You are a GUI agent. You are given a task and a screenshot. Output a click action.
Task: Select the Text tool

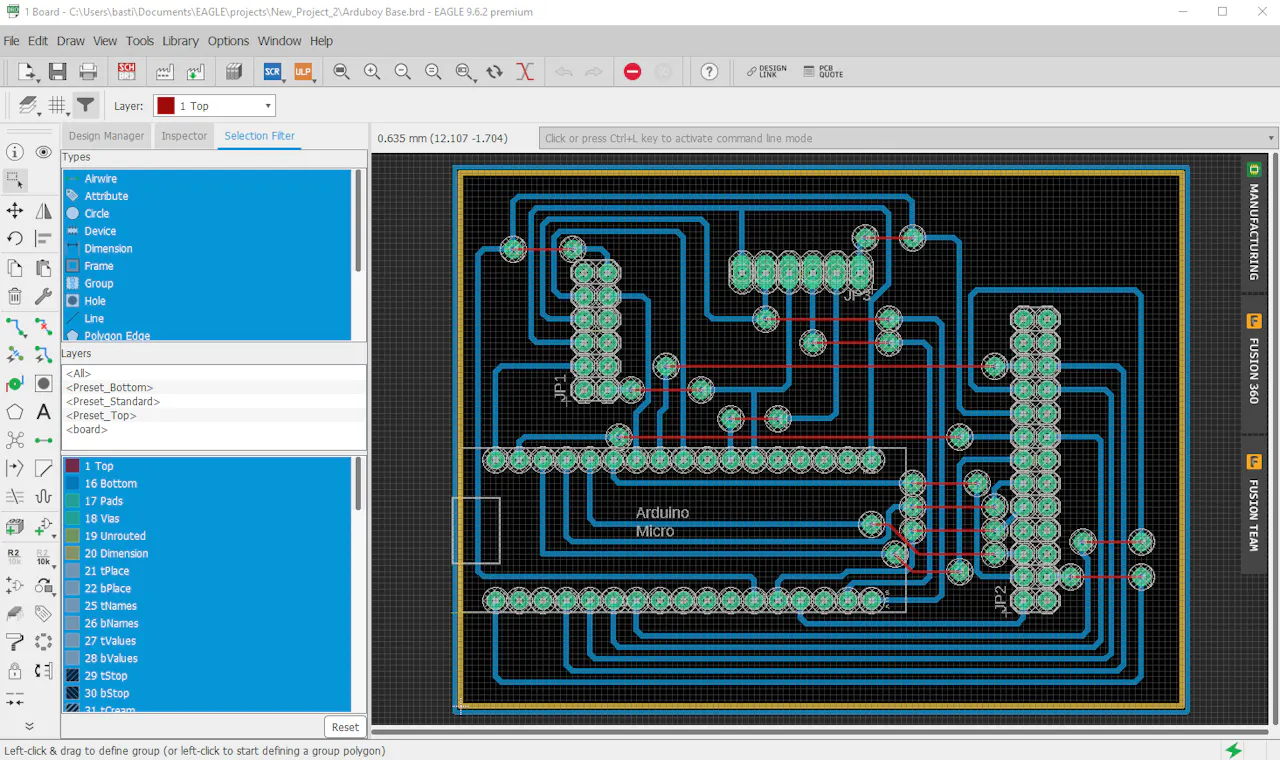pyautogui.click(x=43, y=412)
